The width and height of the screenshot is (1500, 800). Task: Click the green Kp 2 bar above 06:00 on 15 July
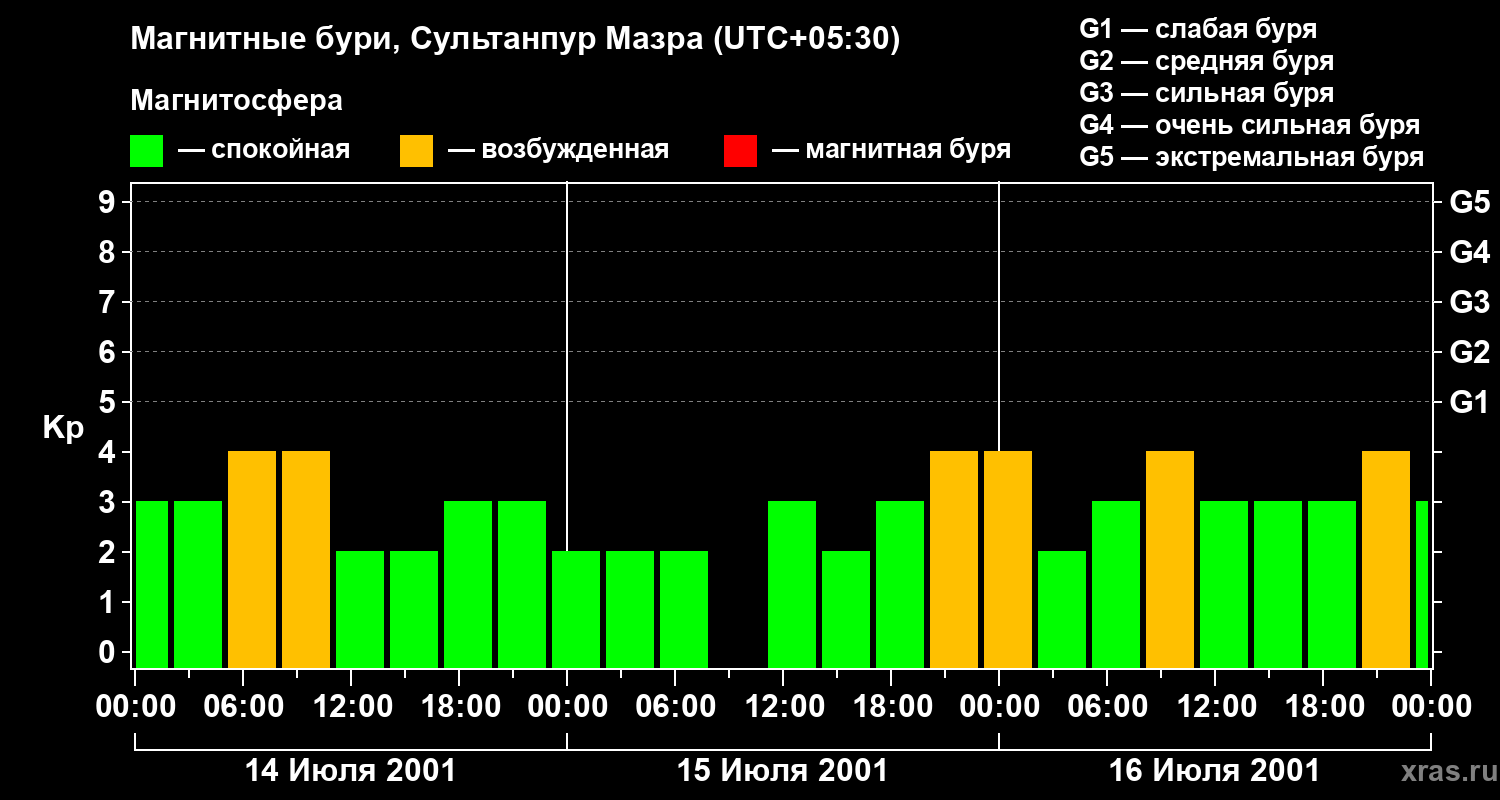(684, 610)
